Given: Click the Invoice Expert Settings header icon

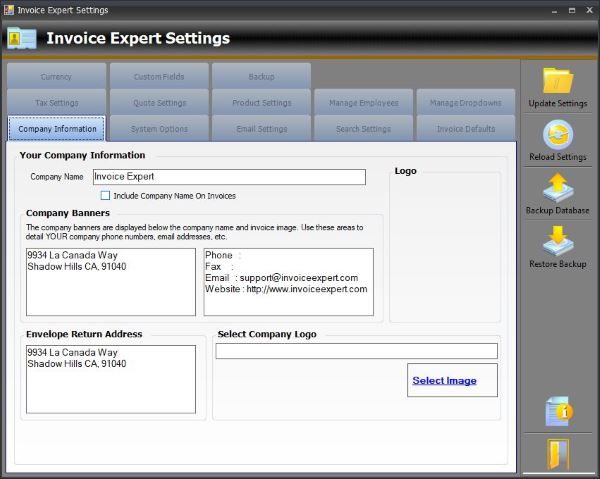Looking at the screenshot, I should pos(21,38).
